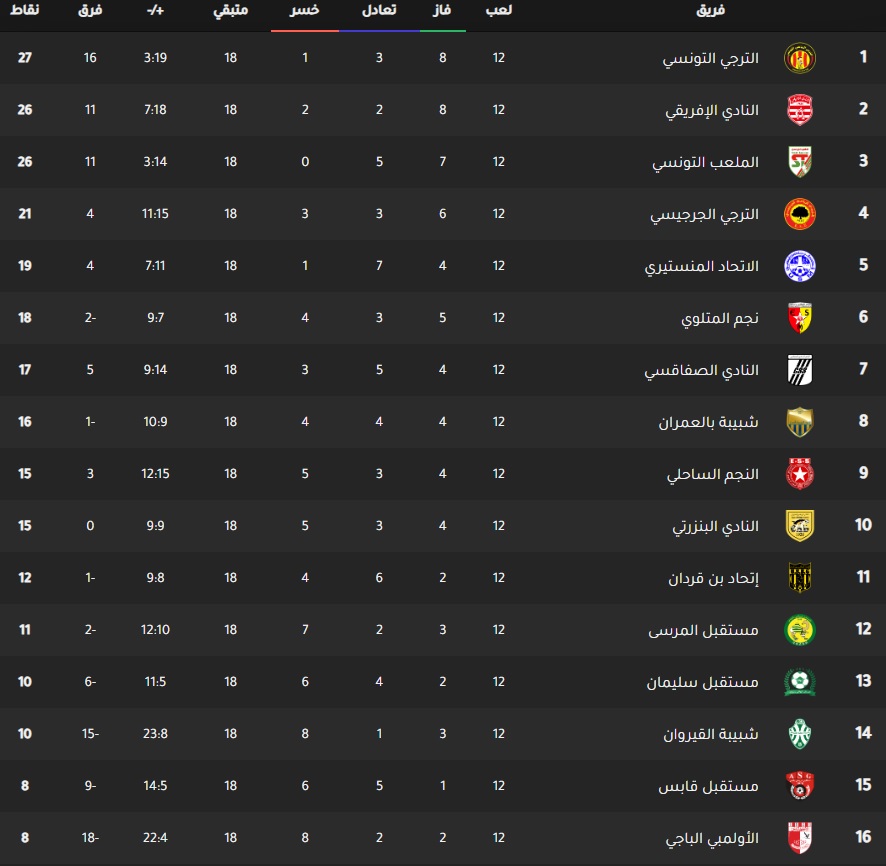The height and width of the screenshot is (866, 886).
Task: Click the CS Sfaxien (النادي الصفاقسي) crest
Action: 799,370
